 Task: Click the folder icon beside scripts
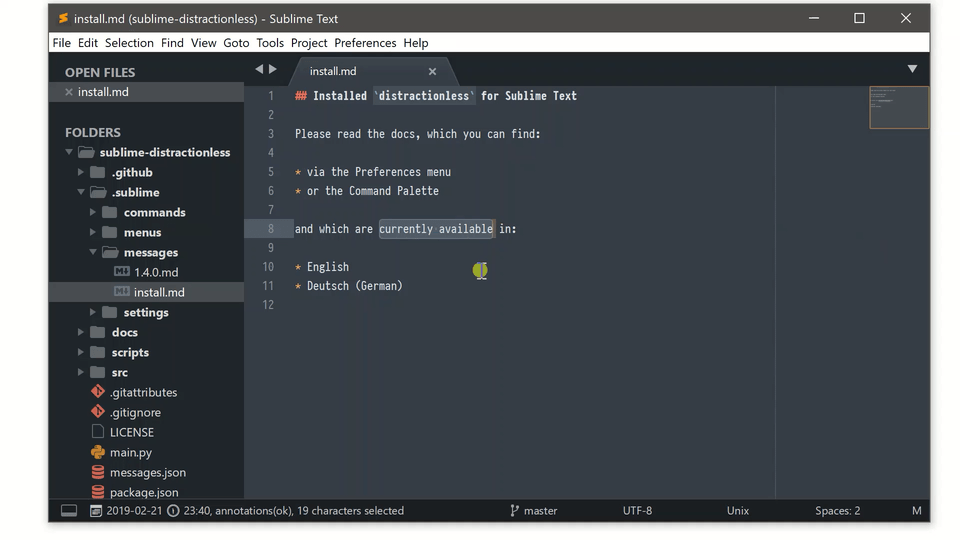pyautogui.click(x=97, y=352)
